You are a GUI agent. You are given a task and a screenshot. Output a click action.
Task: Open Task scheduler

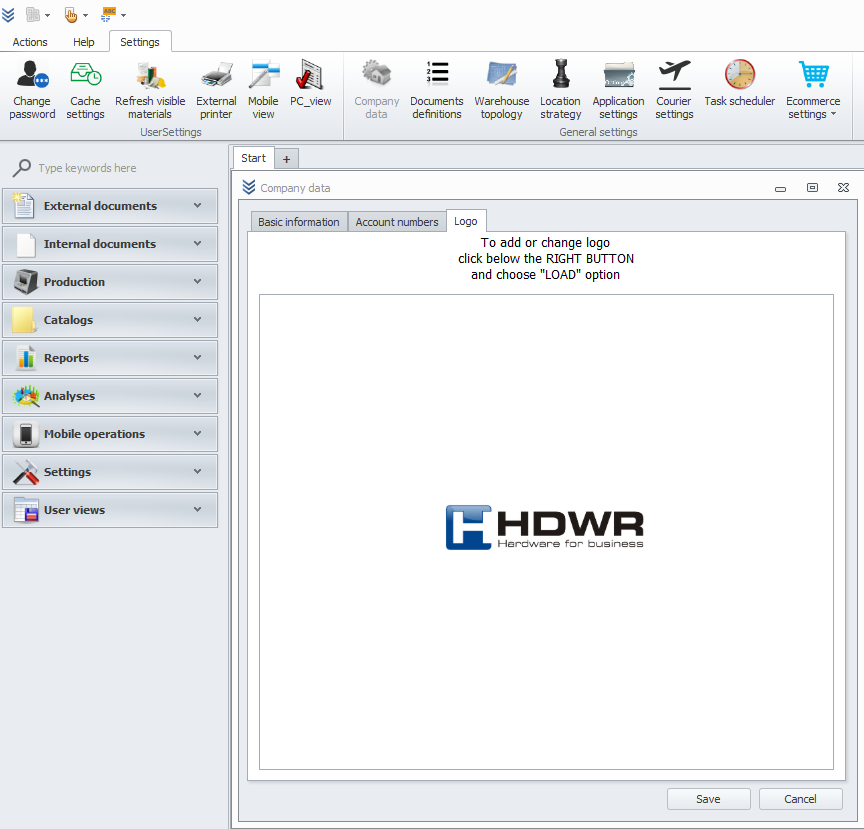739,84
